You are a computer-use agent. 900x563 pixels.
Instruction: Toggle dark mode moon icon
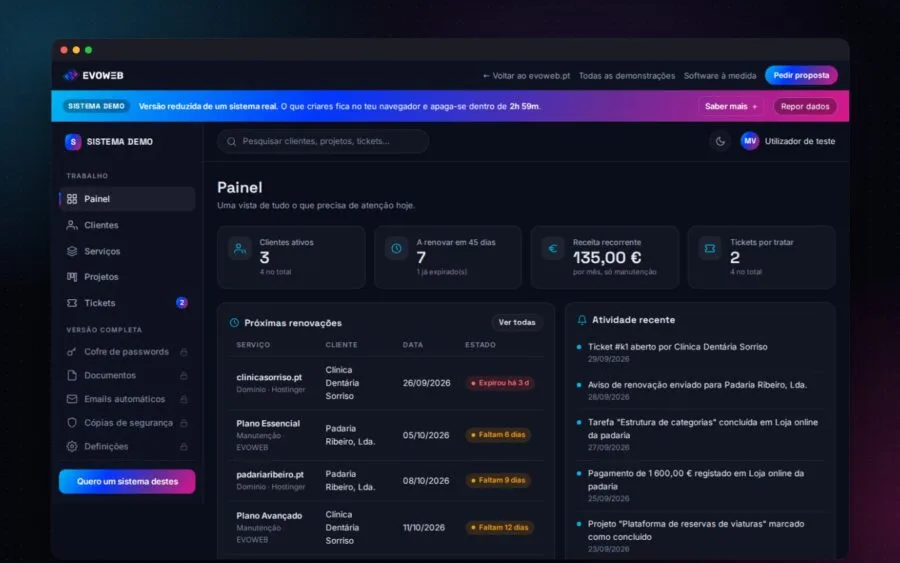pyautogui.click(x=720, y=141)
